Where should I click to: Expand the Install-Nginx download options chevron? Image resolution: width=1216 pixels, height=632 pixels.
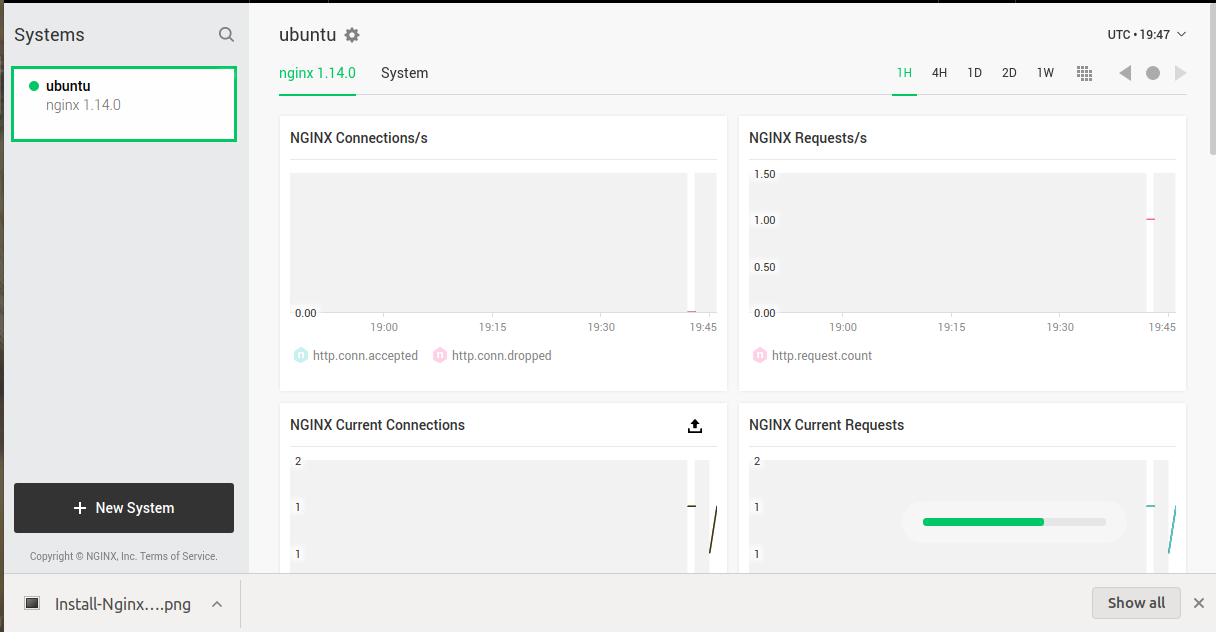pyautogui.click(x=217, y=603)
